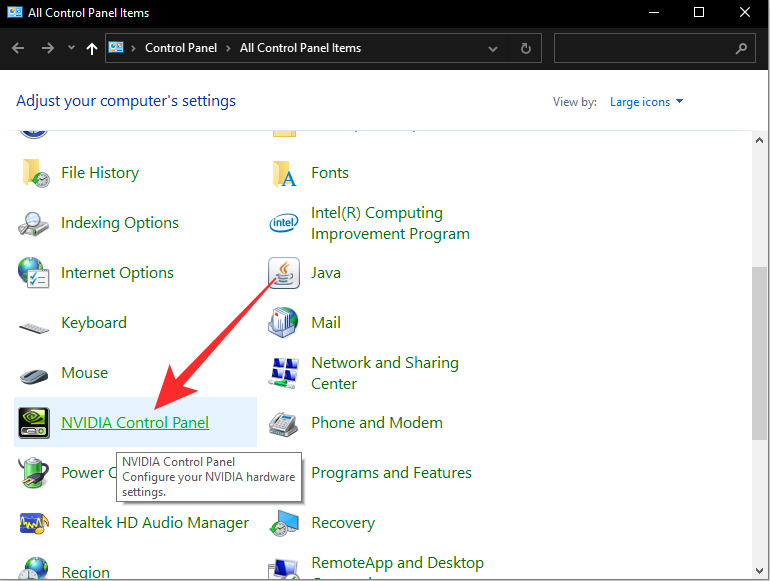Screen dimensions: 770x581
Task: Open the NVIDIA Control Panel icon
Action: 35,422
